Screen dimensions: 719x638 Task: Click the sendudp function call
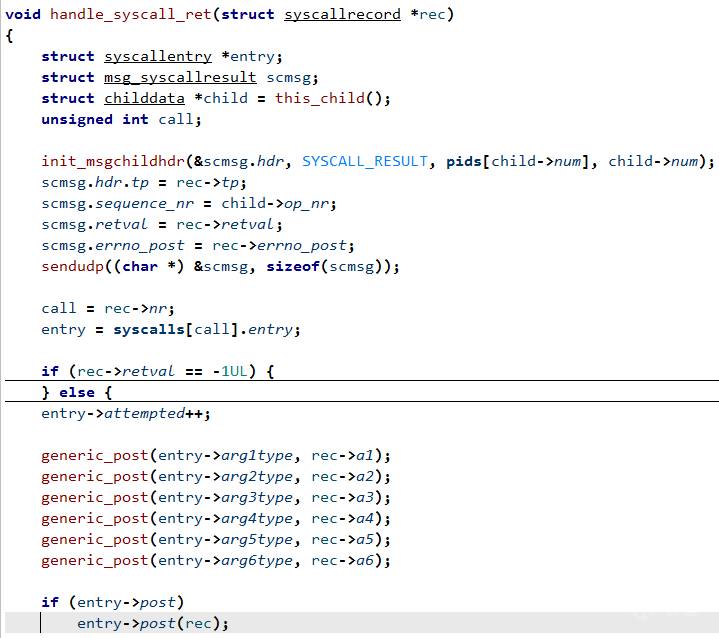click(72, 266)
